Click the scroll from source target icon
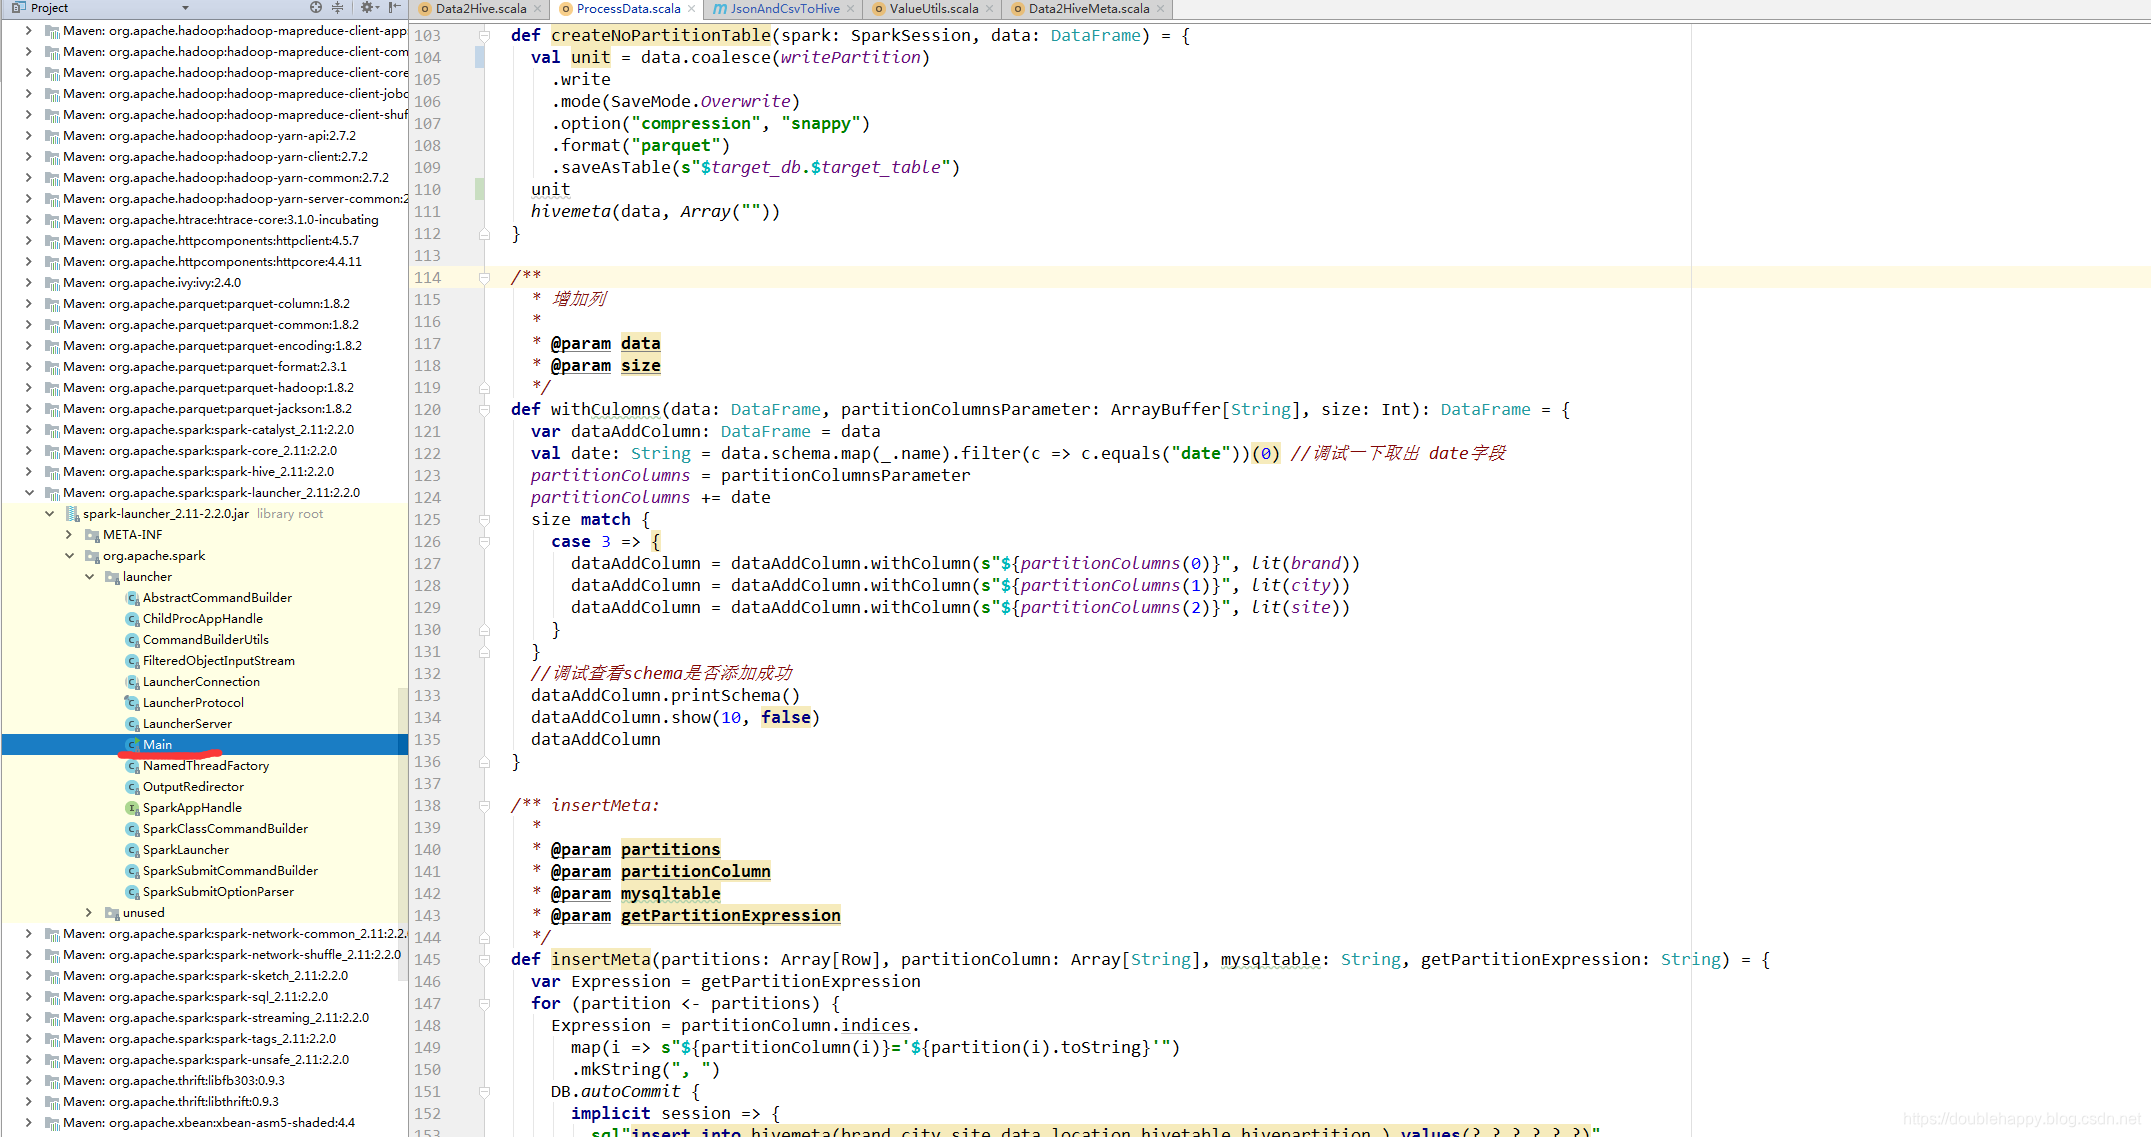 pos(316,8)
